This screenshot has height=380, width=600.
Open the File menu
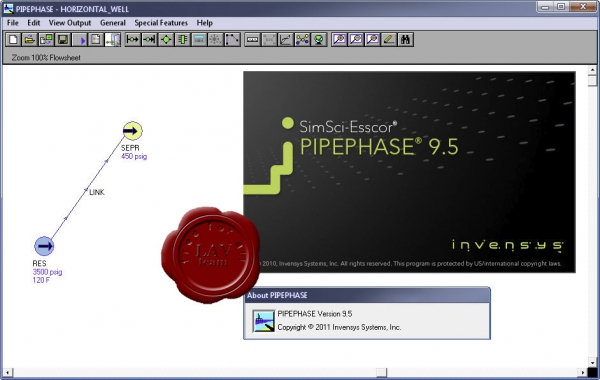tap(13, 23)
